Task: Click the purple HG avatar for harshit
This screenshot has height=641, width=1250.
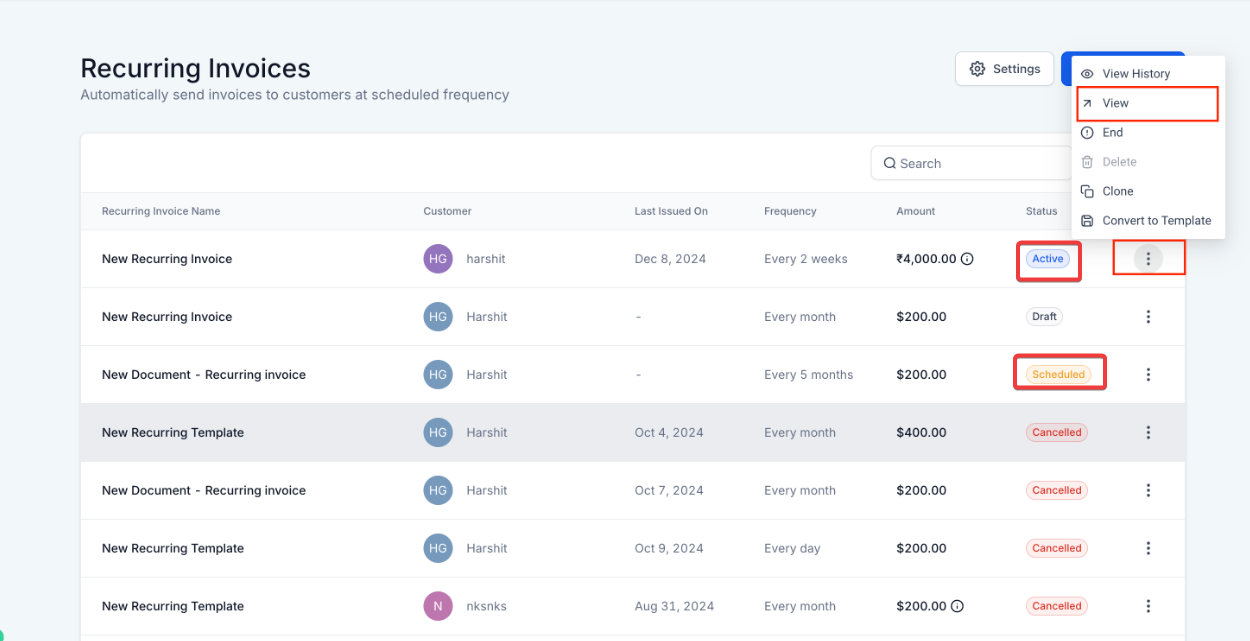Action: point(438,259)
